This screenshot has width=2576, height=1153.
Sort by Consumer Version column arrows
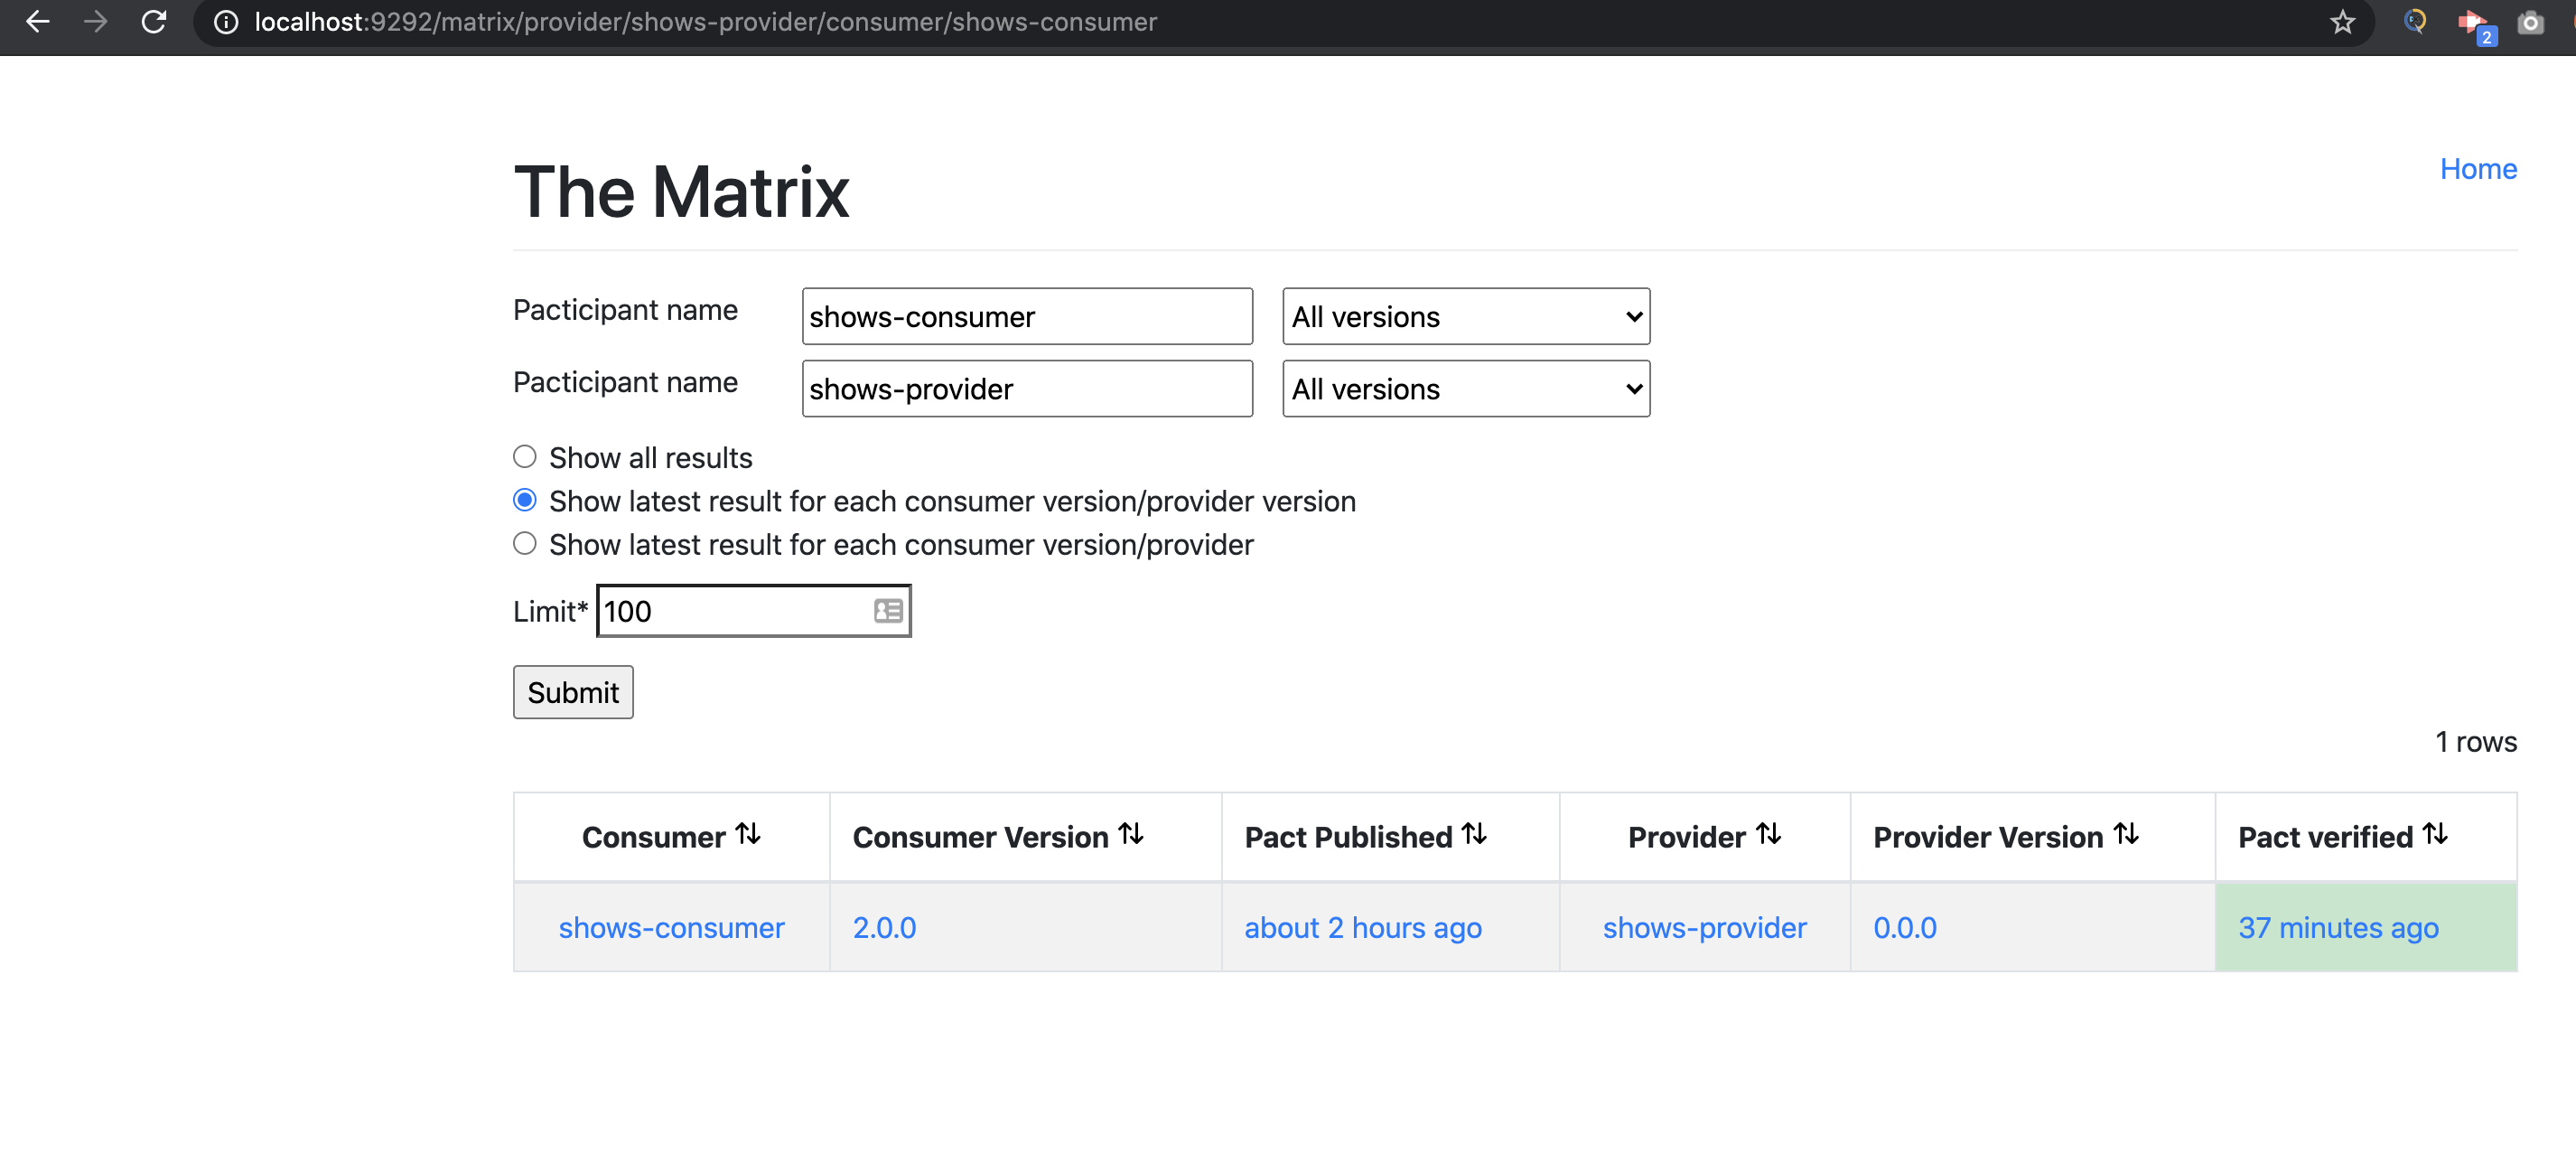[1131, 834]
